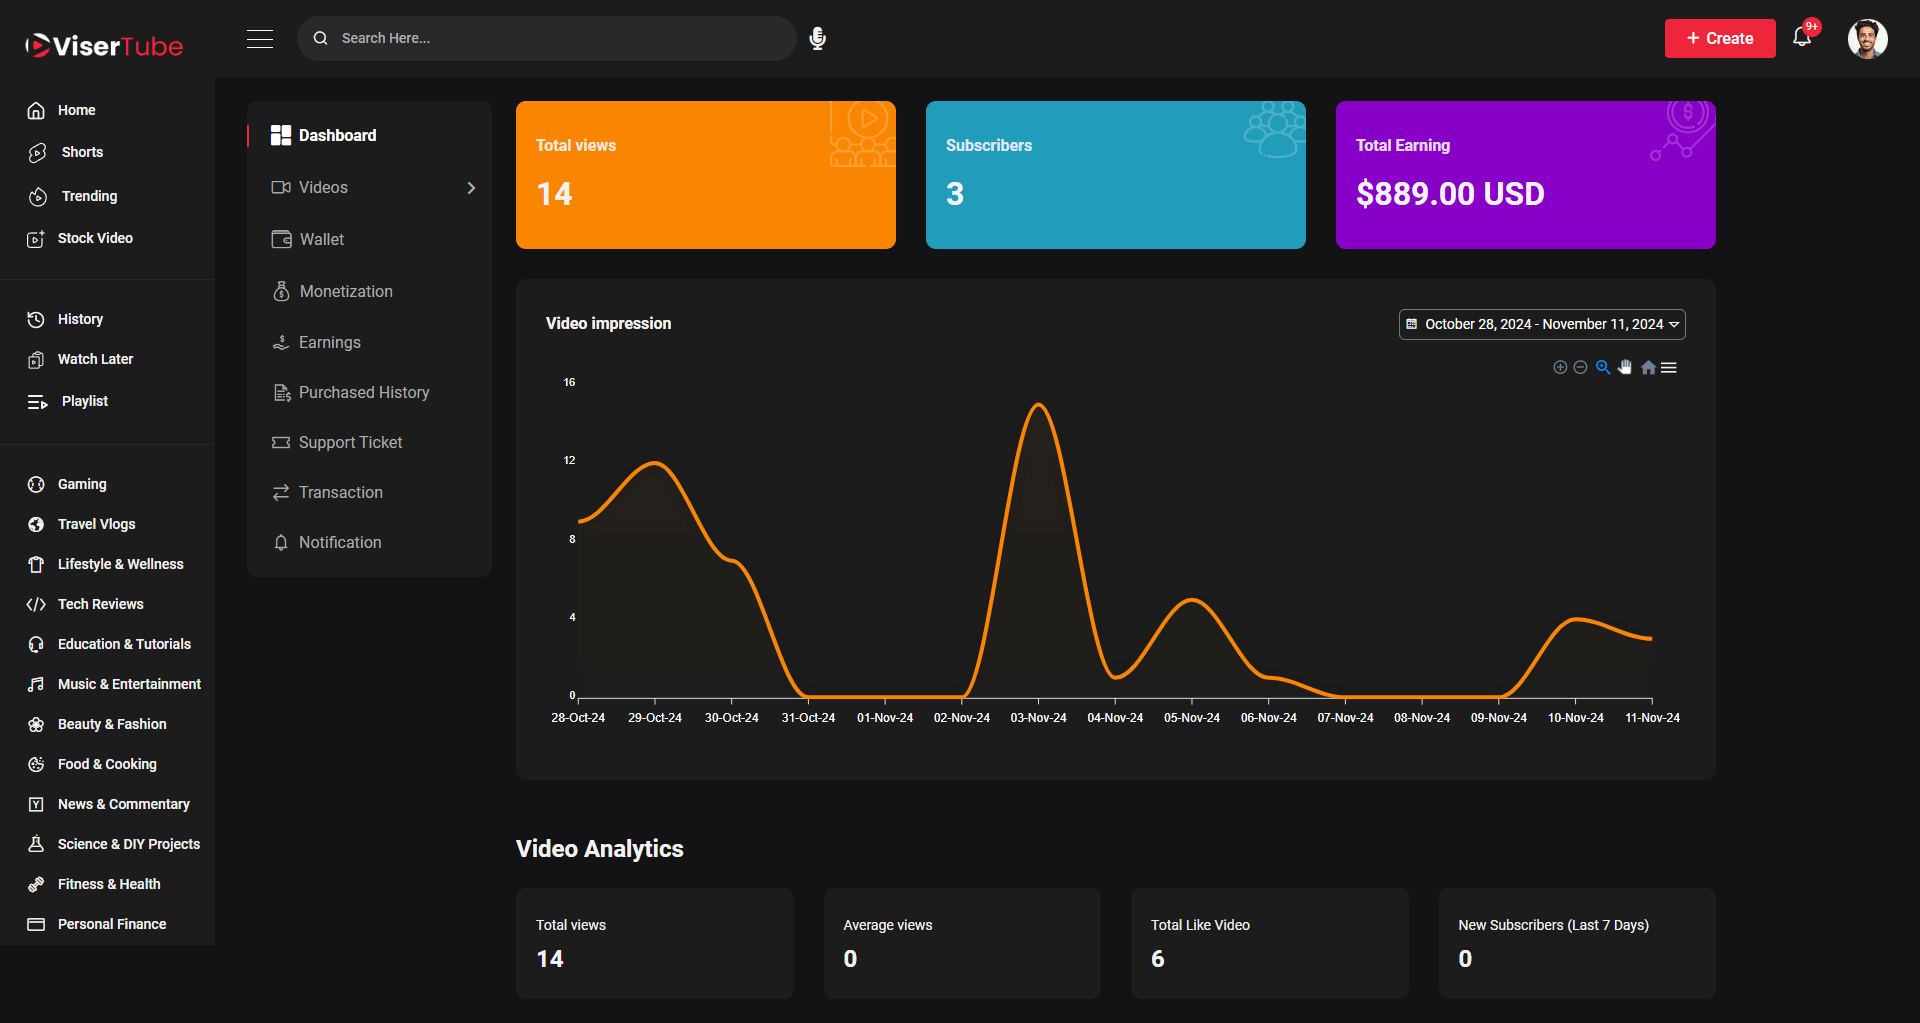This screenshot has height=1023, width=1920.
Task: Enable the chart panning hand tool
Action: click(1625, 367)
